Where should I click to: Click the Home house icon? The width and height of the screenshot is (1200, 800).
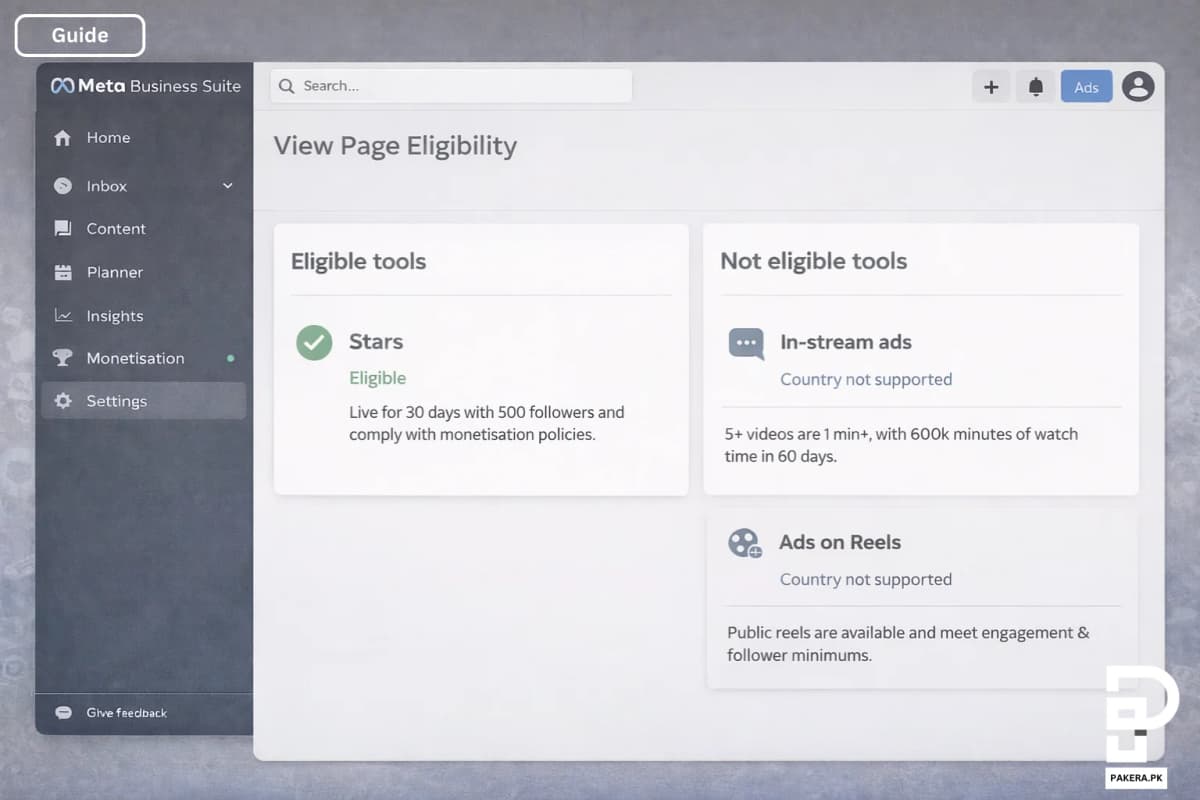point(63,138)
